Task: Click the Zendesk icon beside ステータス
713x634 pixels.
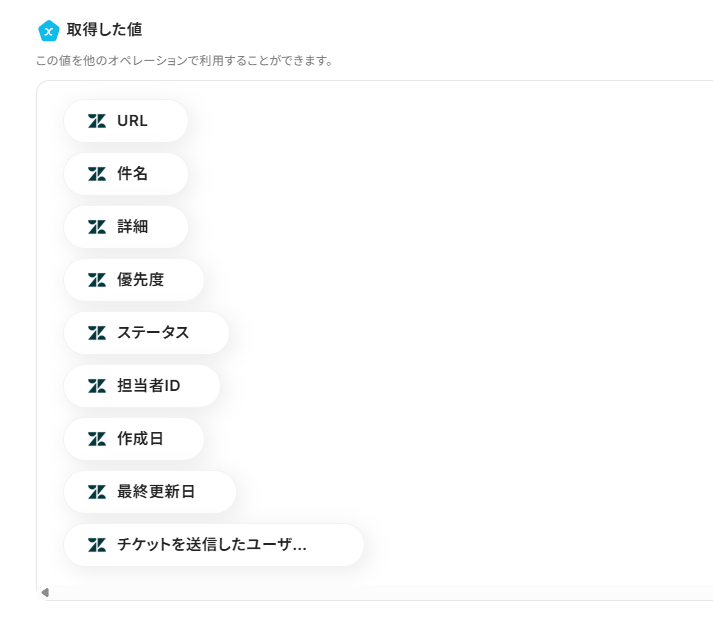Action: (x=97, y=333)
